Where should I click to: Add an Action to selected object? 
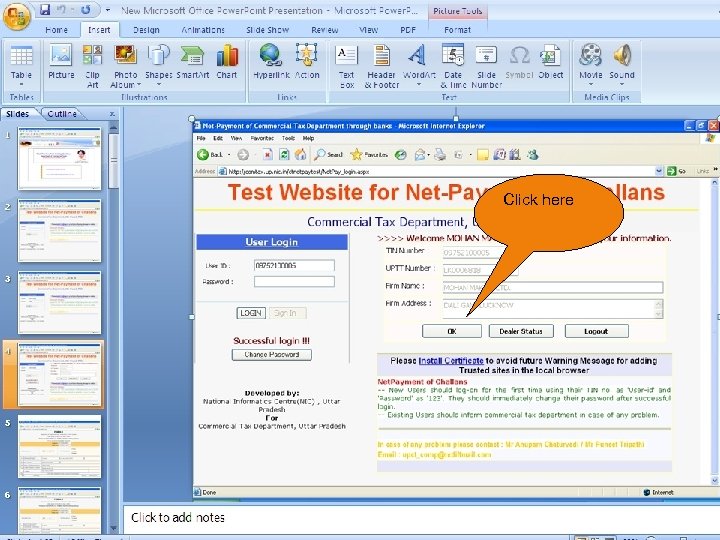[x=307, y=62]
